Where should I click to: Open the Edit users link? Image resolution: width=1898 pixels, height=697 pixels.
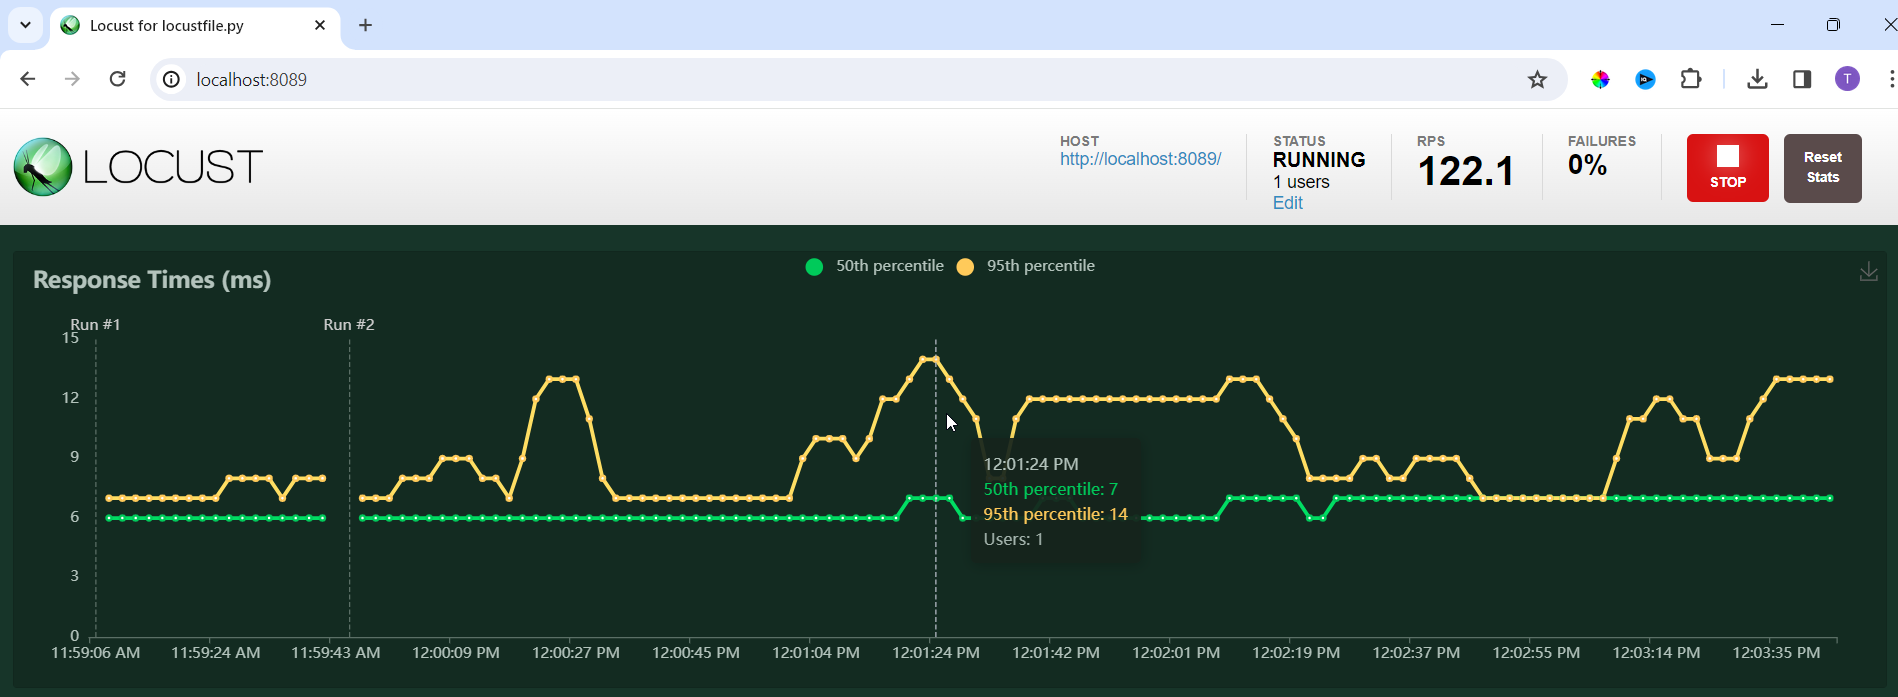coord(1287,203)
